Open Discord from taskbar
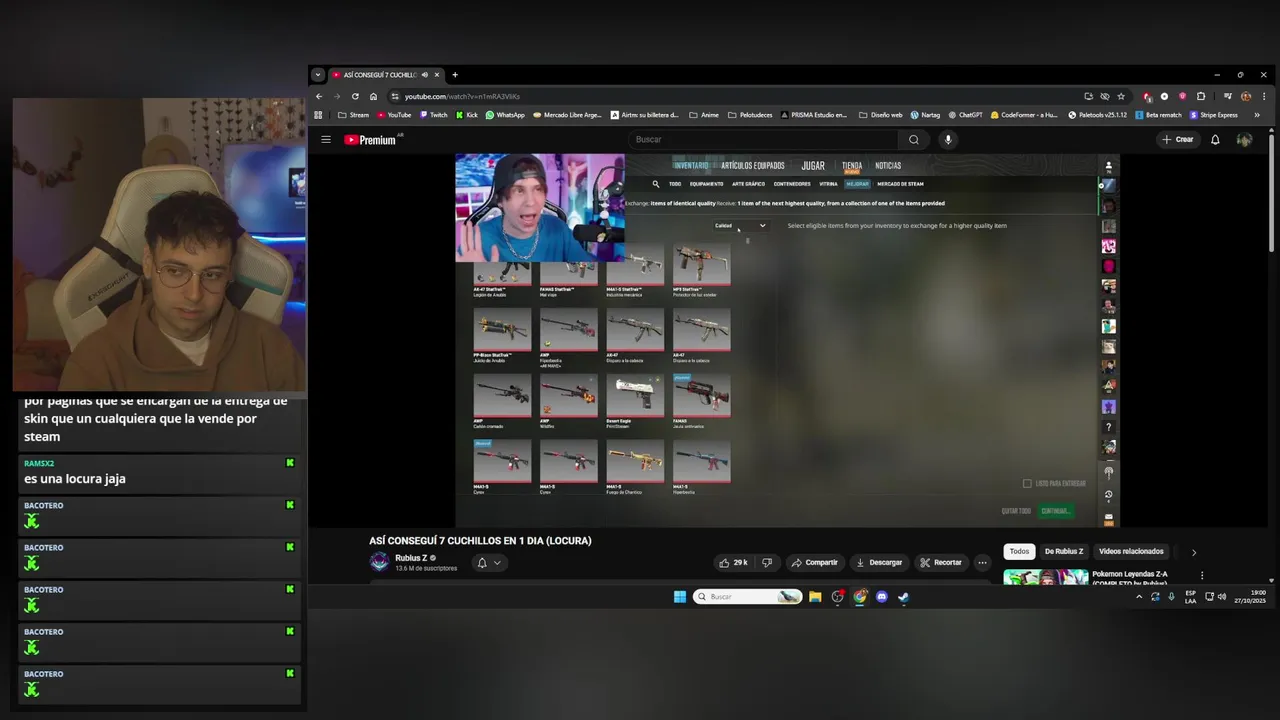This screenshot has height=720, width=1280. (x=881, y=597)
